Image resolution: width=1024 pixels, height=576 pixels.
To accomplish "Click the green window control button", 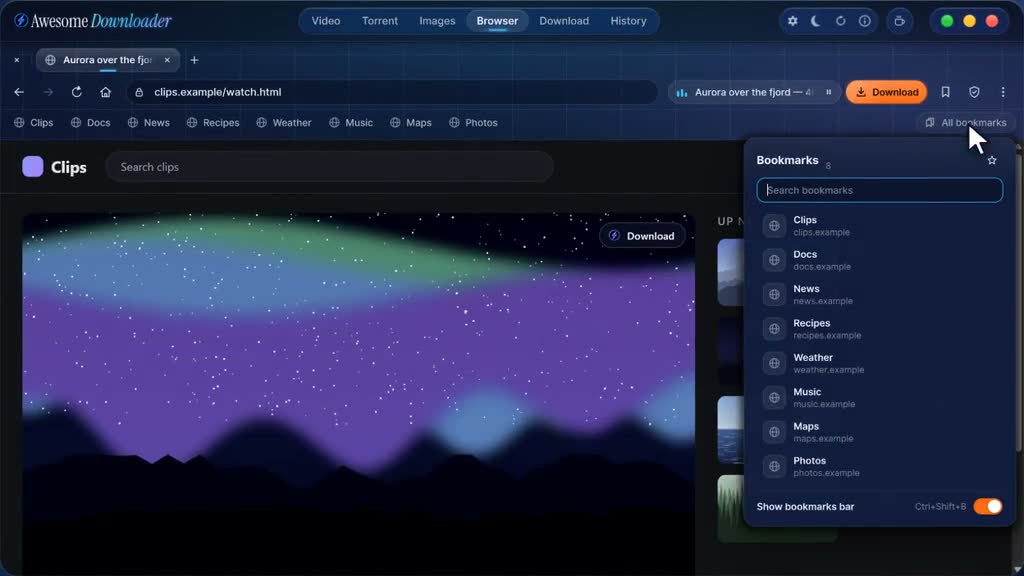I will tap(947, 21).
